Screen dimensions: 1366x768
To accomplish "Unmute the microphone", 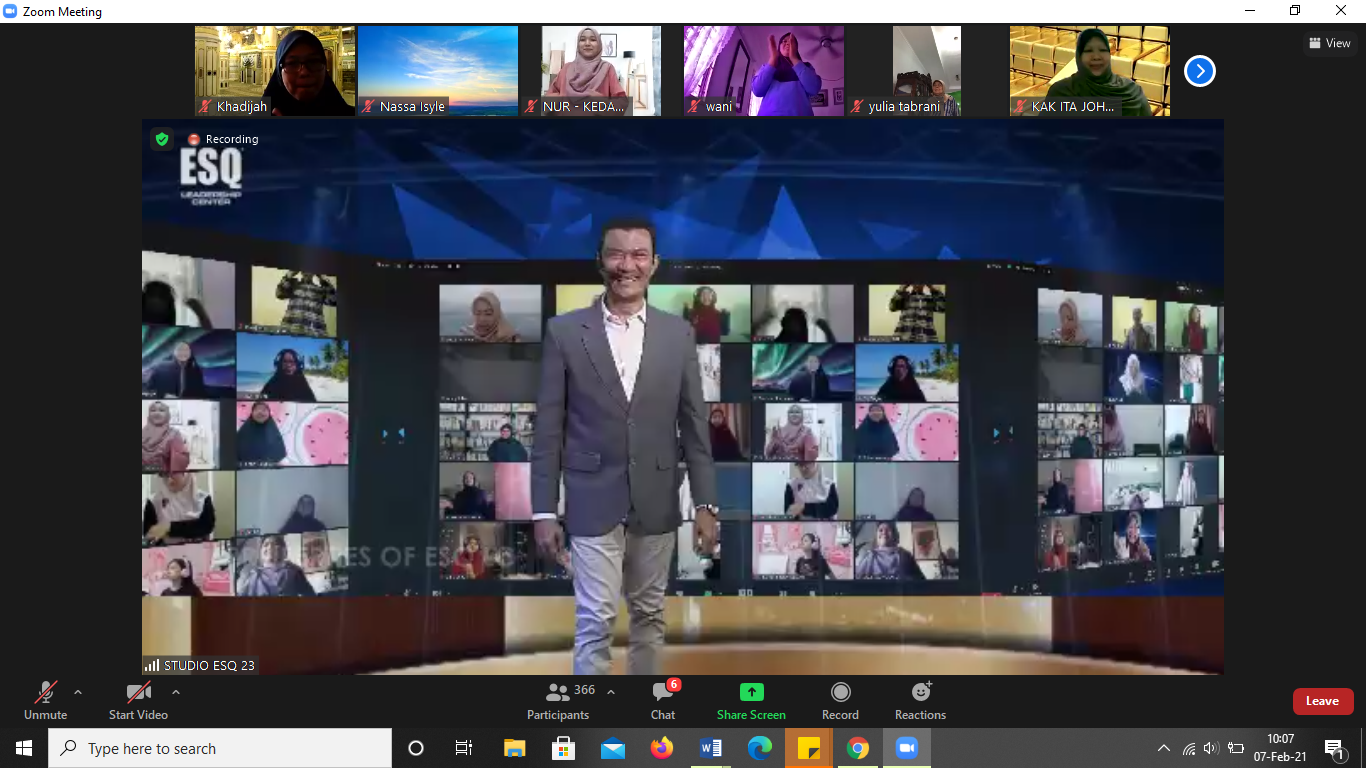I will pos(46,700).
